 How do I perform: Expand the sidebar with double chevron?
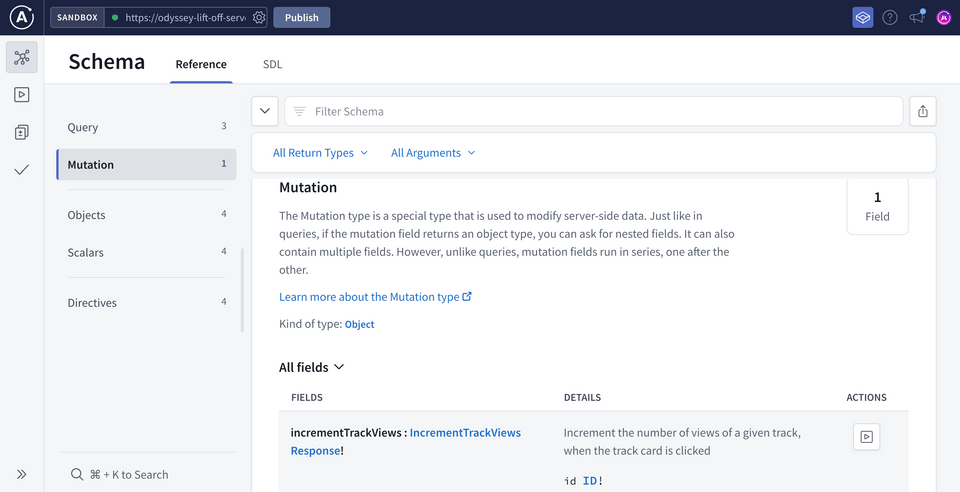click(22, 474)
